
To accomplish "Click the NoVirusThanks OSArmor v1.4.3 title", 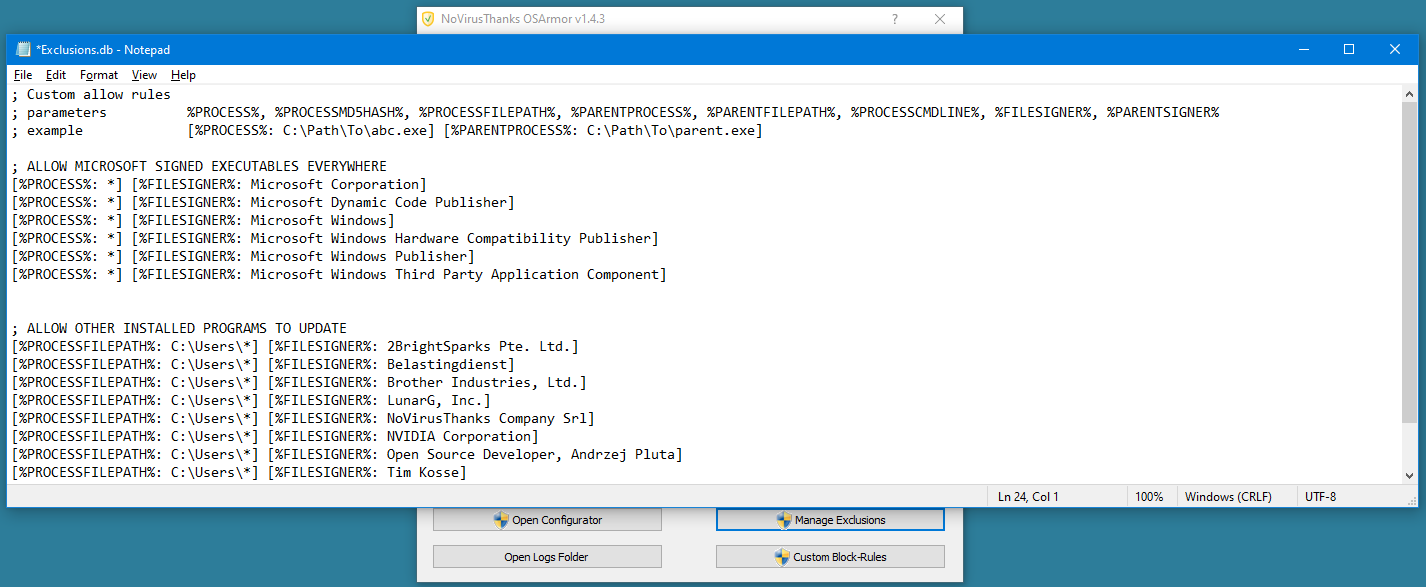I will pyautogui.click(x=523, y=19).
